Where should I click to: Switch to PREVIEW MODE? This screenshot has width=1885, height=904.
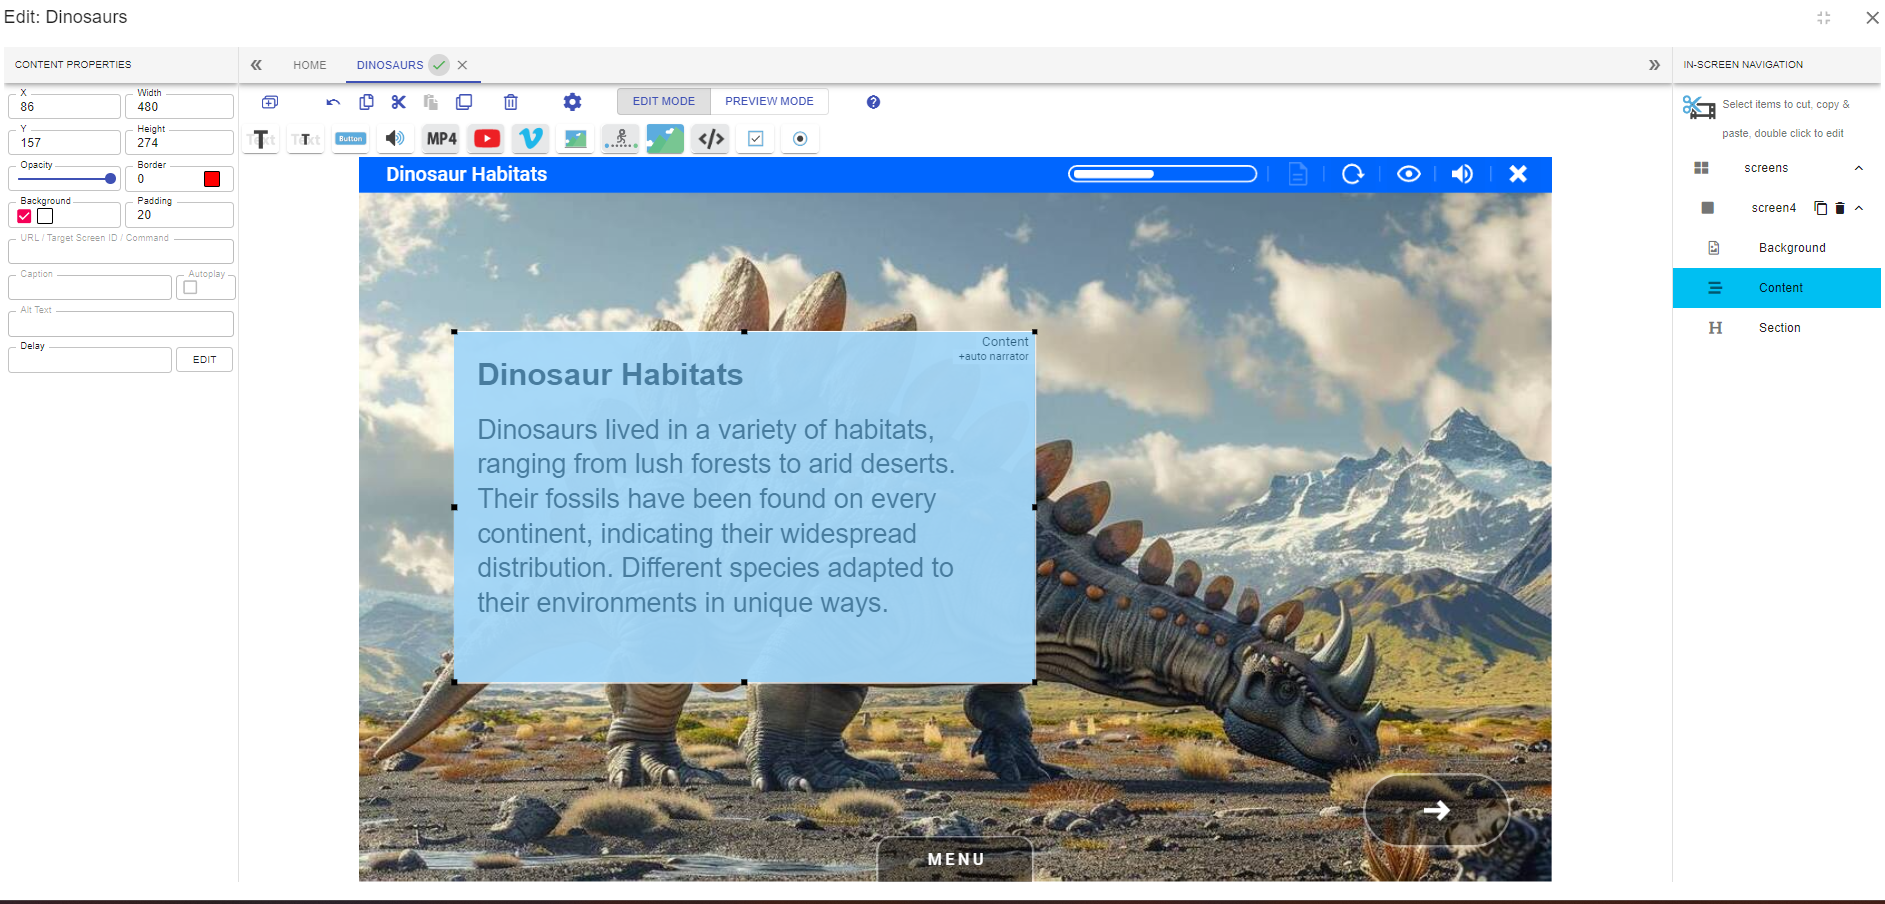click(x=769, y=101)
